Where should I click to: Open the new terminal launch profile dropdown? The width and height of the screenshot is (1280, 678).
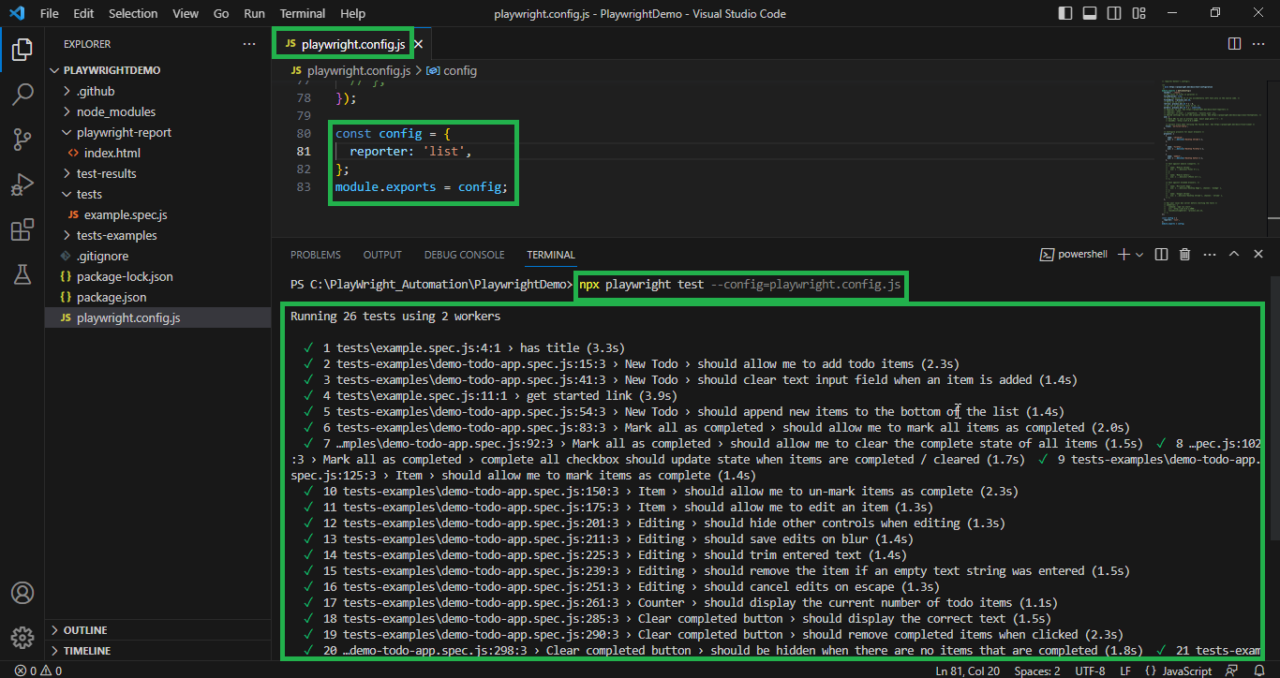click(x=1140, y=255)
